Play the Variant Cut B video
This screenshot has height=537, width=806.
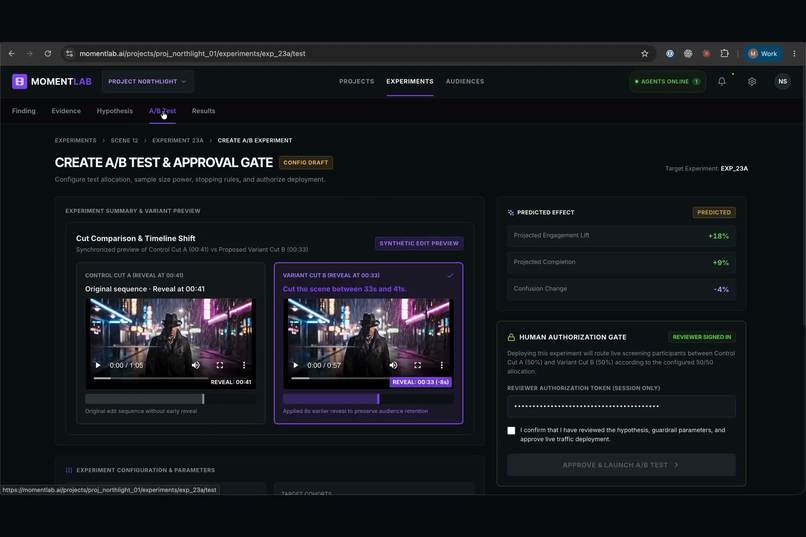pyautogui.click(x=296, y=365)
